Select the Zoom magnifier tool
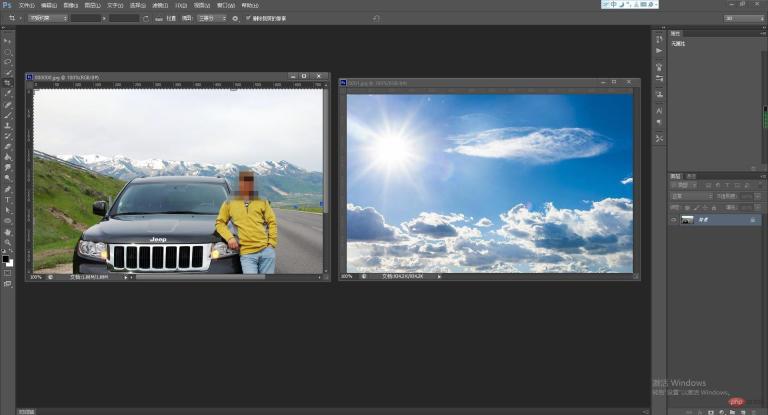The image size is (768, 415). (7, 243)
